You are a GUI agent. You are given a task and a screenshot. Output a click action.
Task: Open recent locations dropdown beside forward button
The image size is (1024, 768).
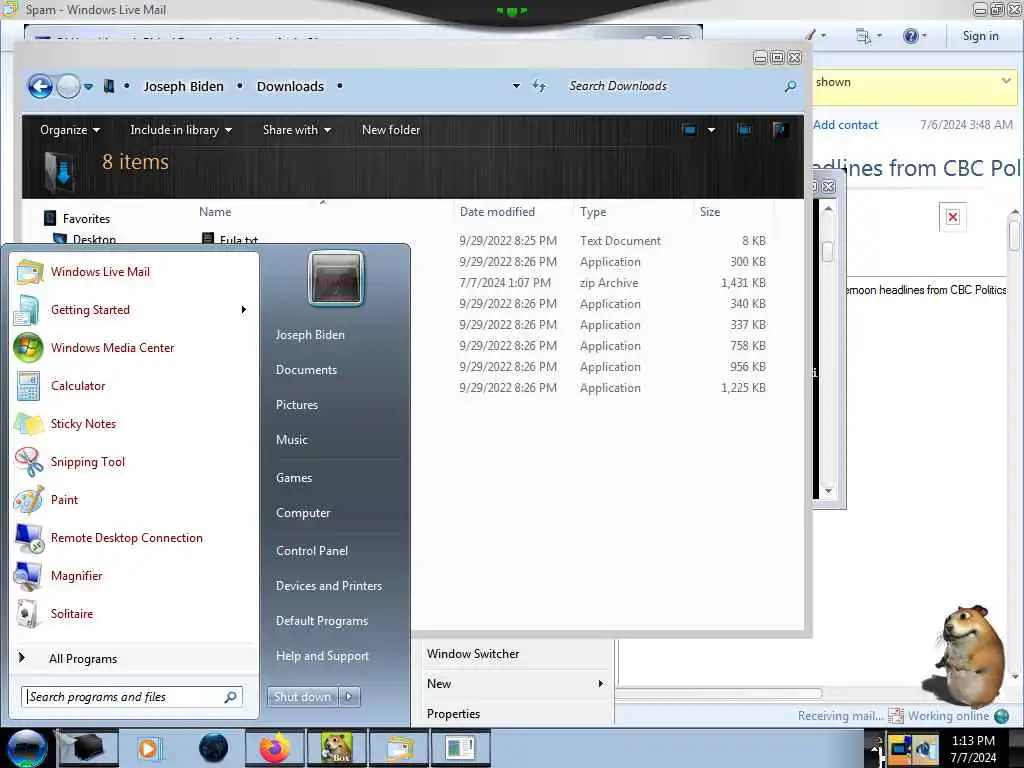pyautogui.click(x=88, y=86)
